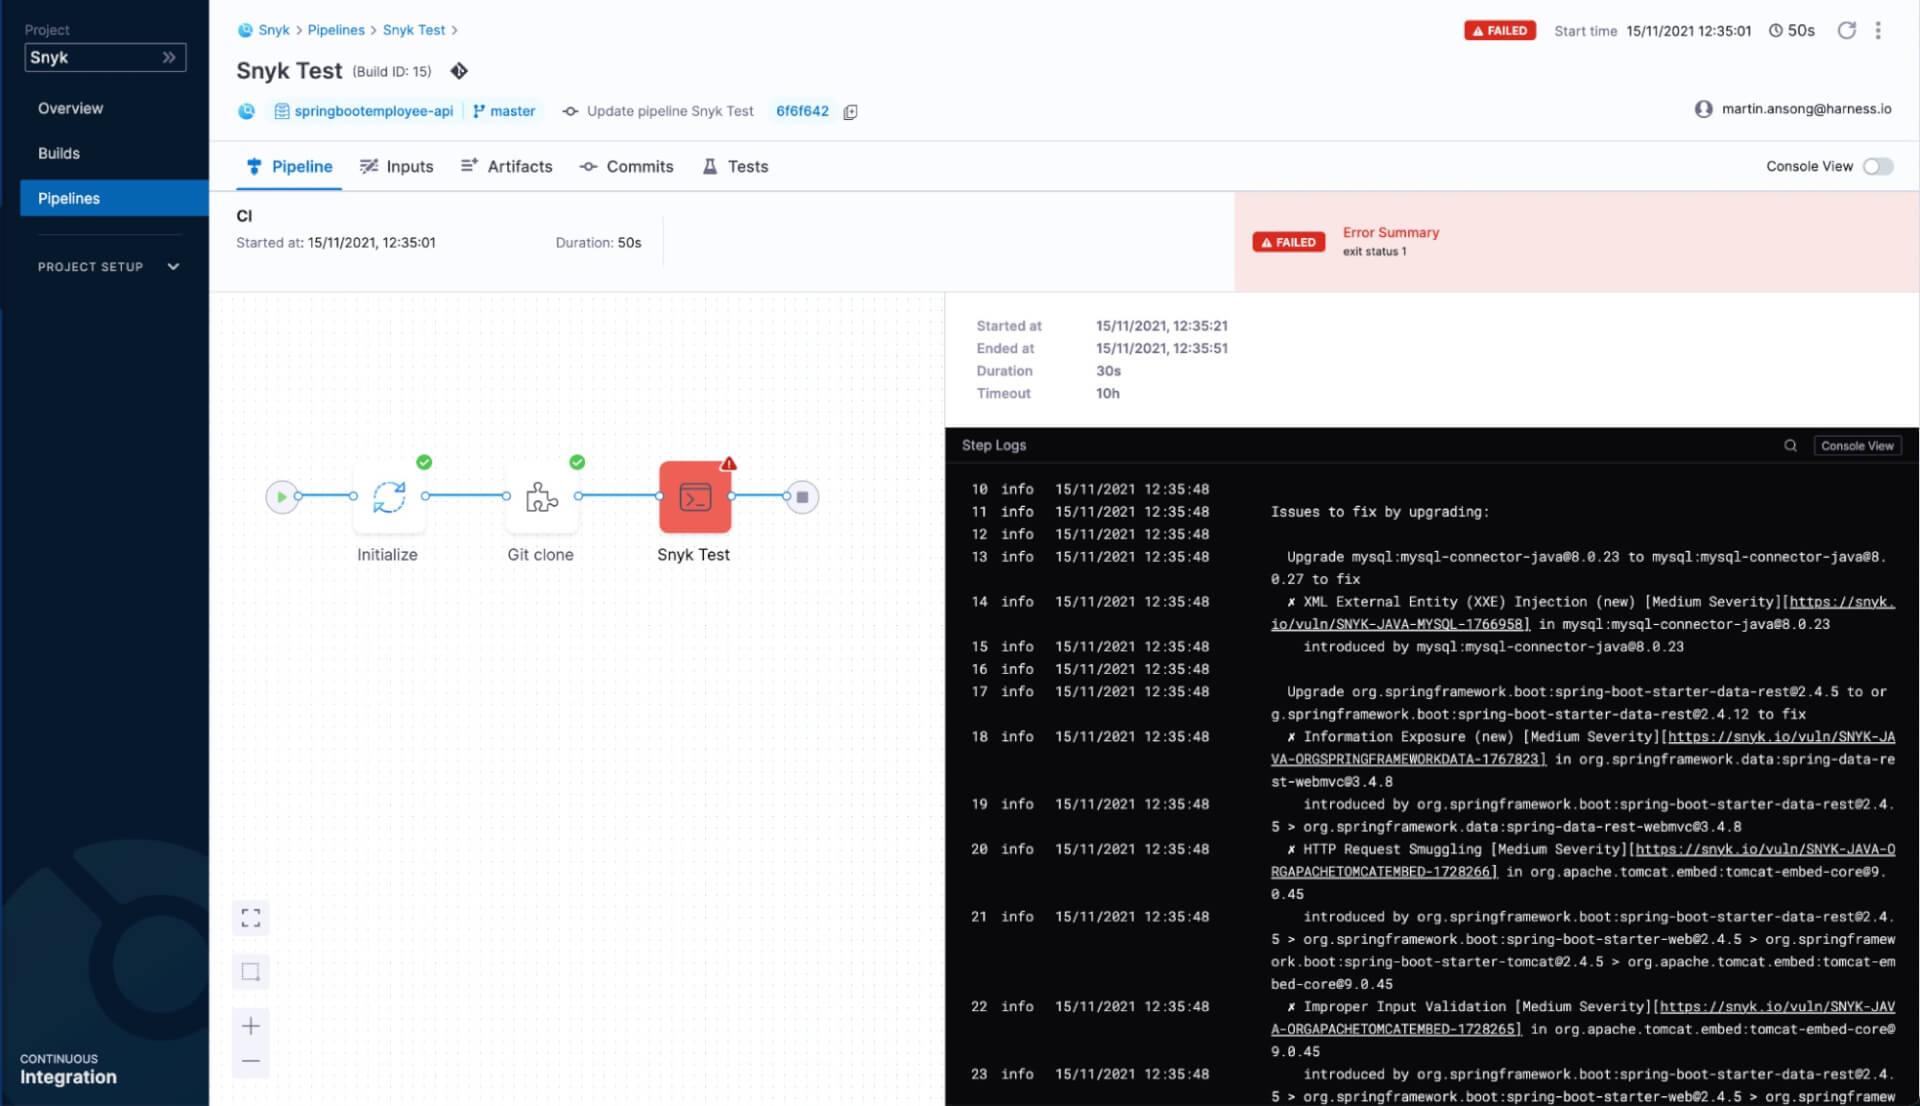Click the square reset-view canvas button

pyautogui.click(x=251, y=971)
